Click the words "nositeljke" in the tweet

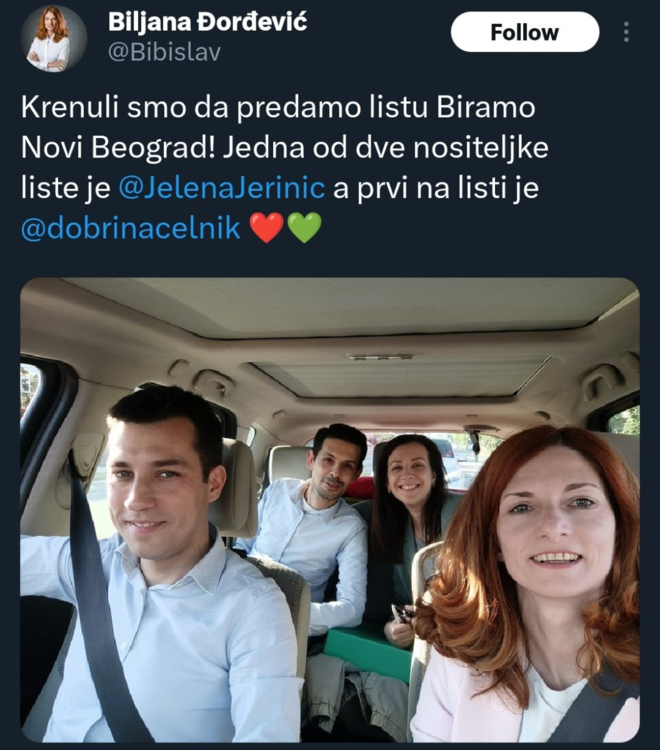point(481,148)
